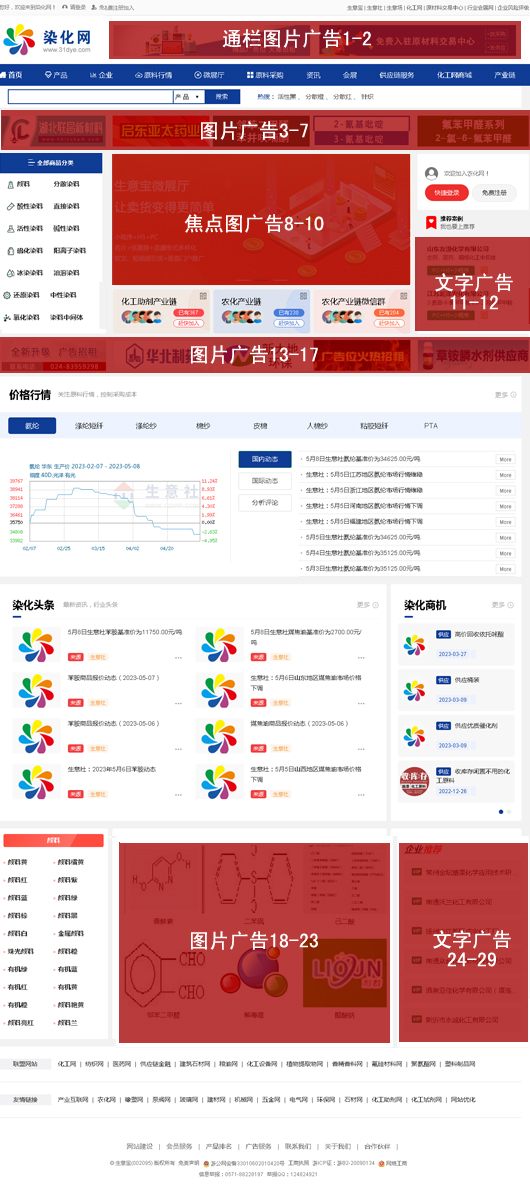
Task: Click QR code icon on 农化产业链 card
Action: click(303, 295)
